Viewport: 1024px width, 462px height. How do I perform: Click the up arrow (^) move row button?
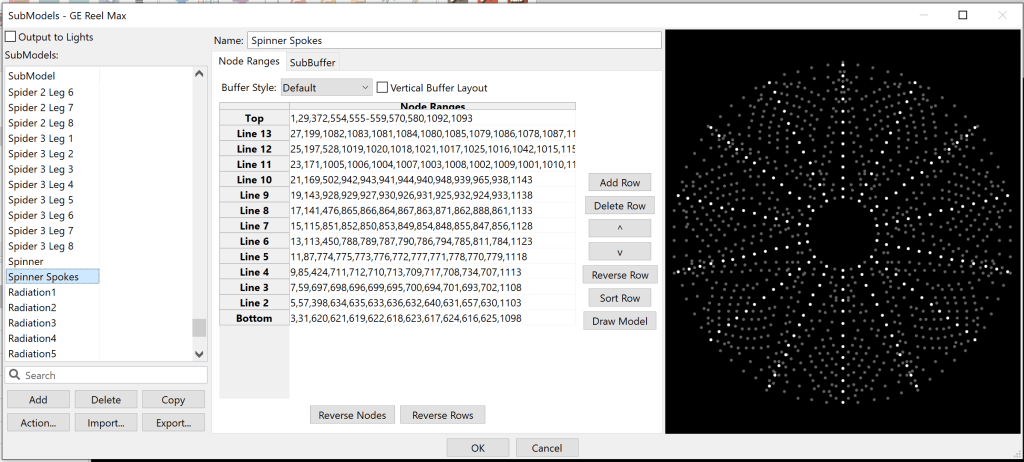619,229
